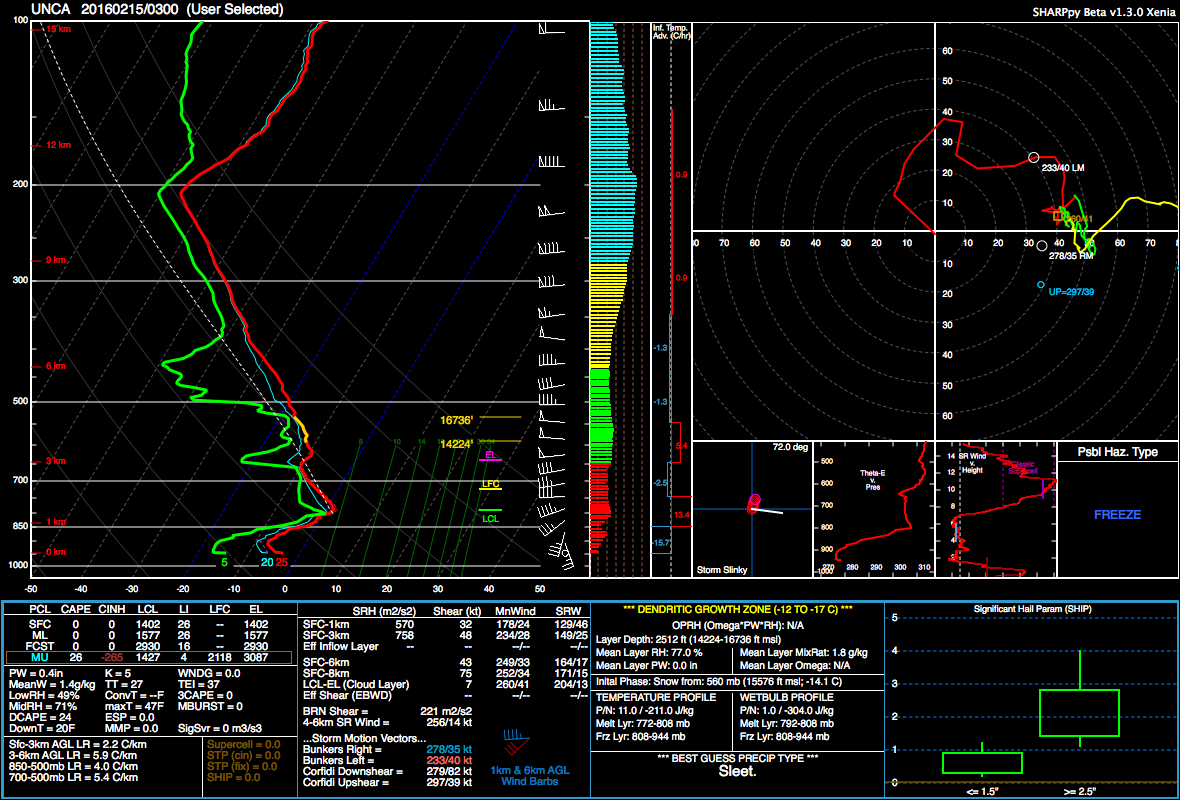The height and width of the screenshot is (800, 1180).
Task: Click the 278/35 RM hodograph marker
Action: (x=1043, y=245)
